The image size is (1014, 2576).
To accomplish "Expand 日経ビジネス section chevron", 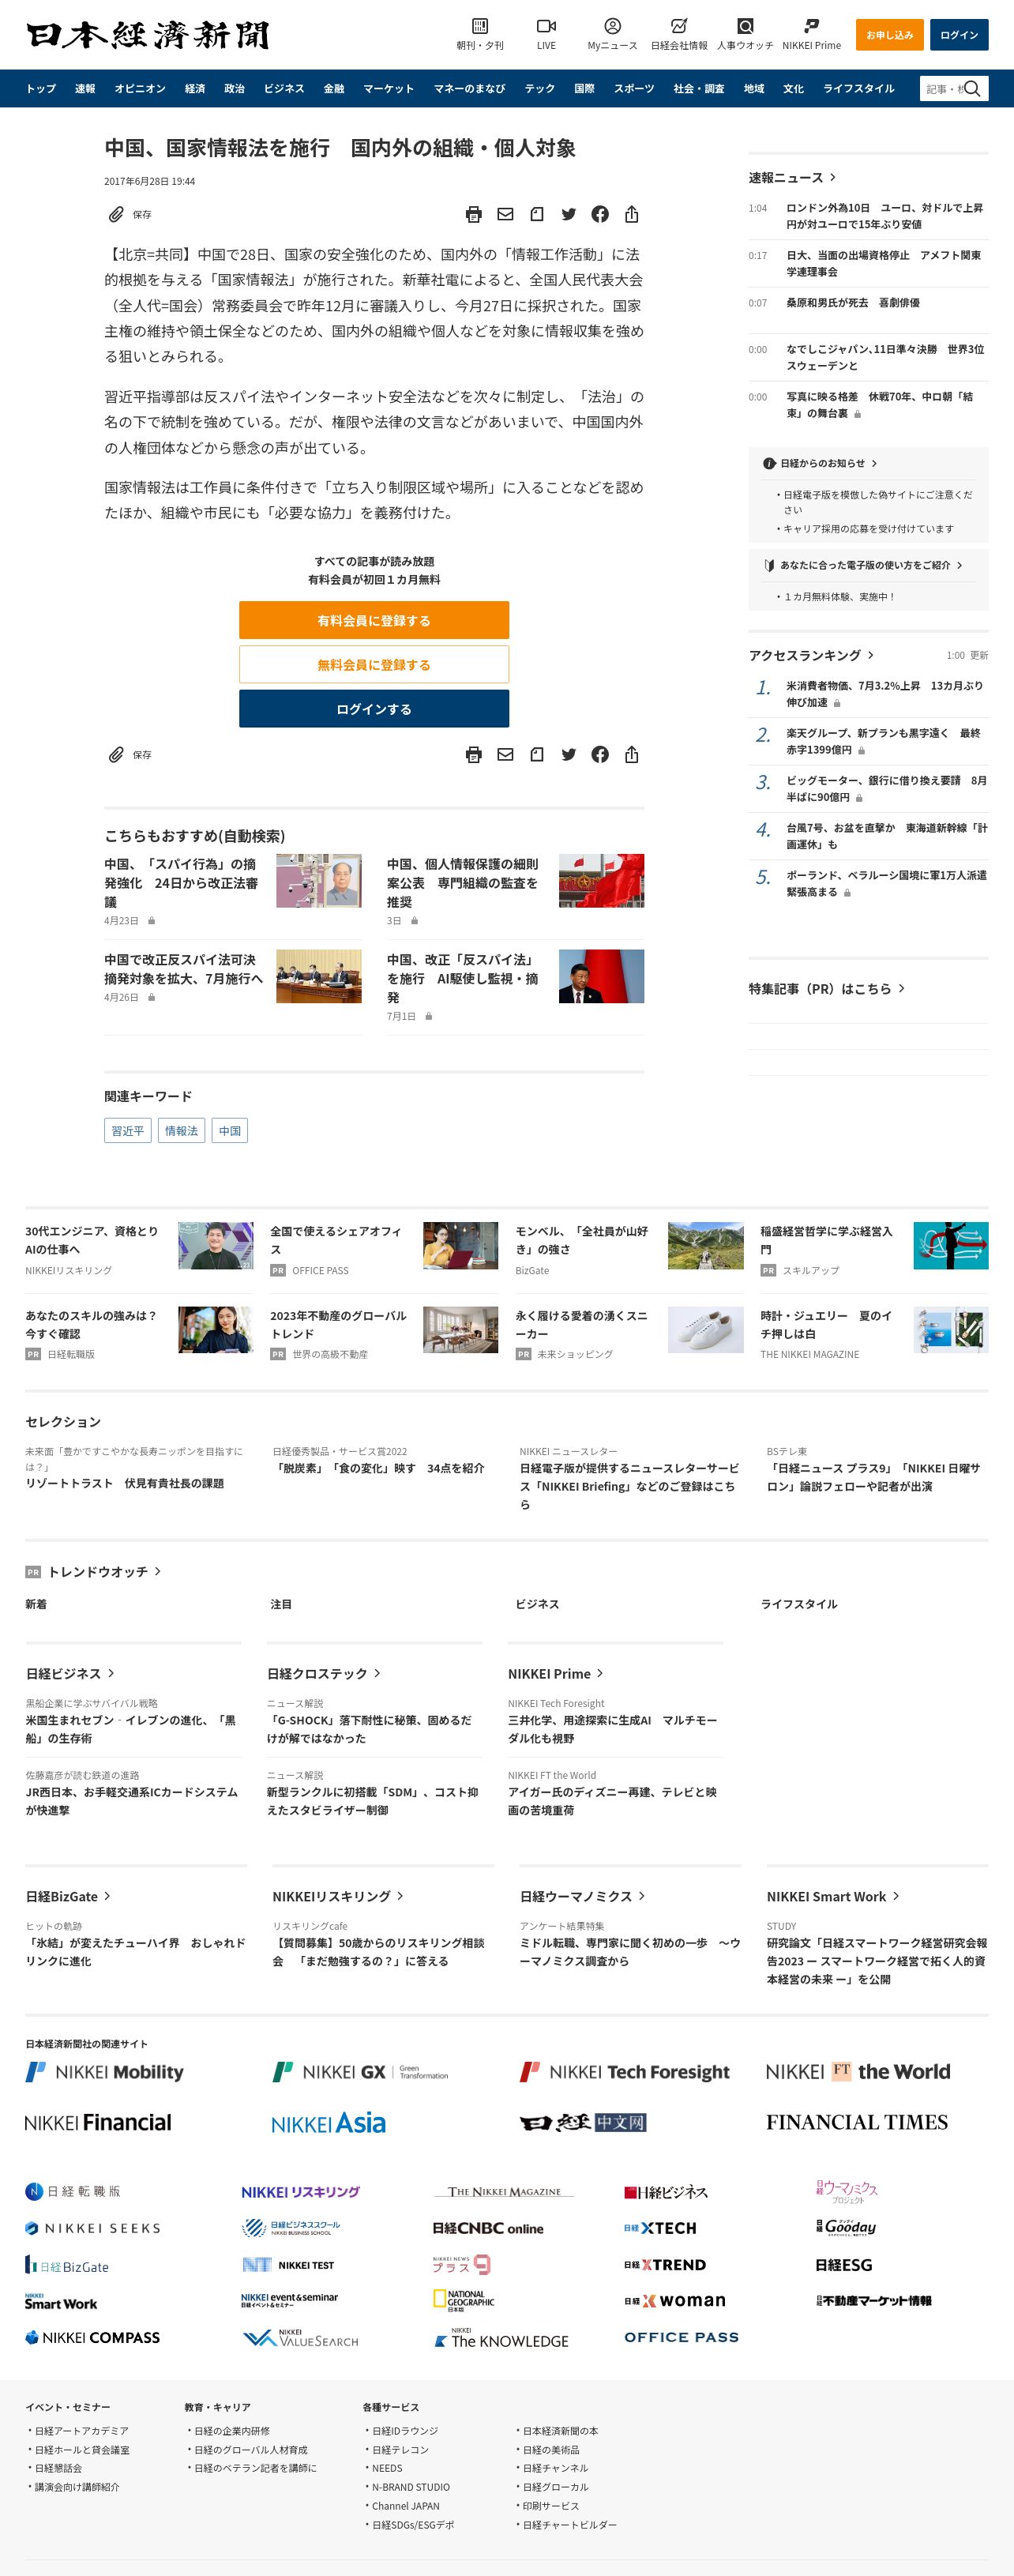I will pos(111,1673).
